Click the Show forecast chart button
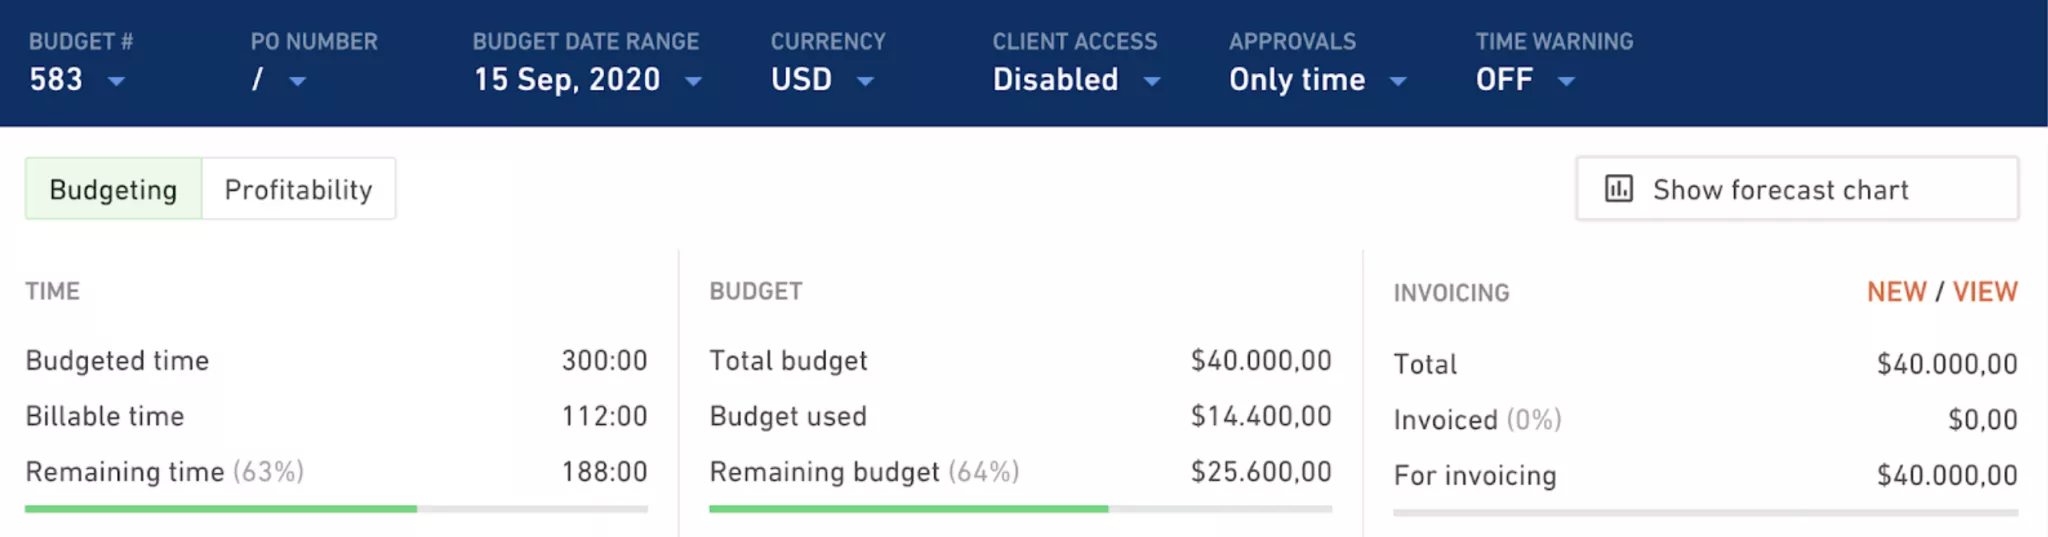Viewport: 2048px width, 537px height. 1797,189
